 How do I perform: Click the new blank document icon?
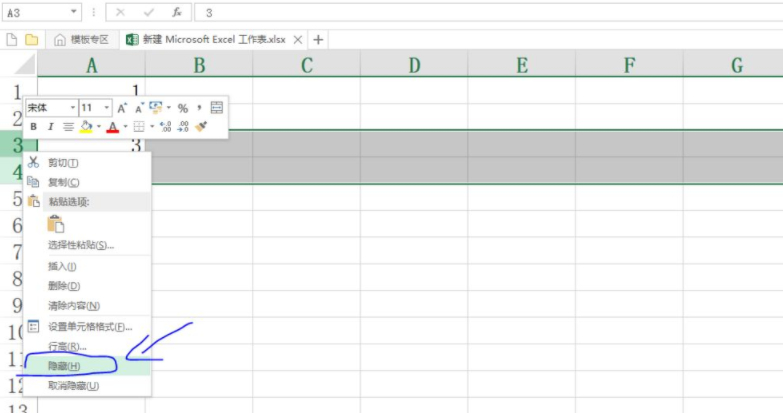(13, 40)
